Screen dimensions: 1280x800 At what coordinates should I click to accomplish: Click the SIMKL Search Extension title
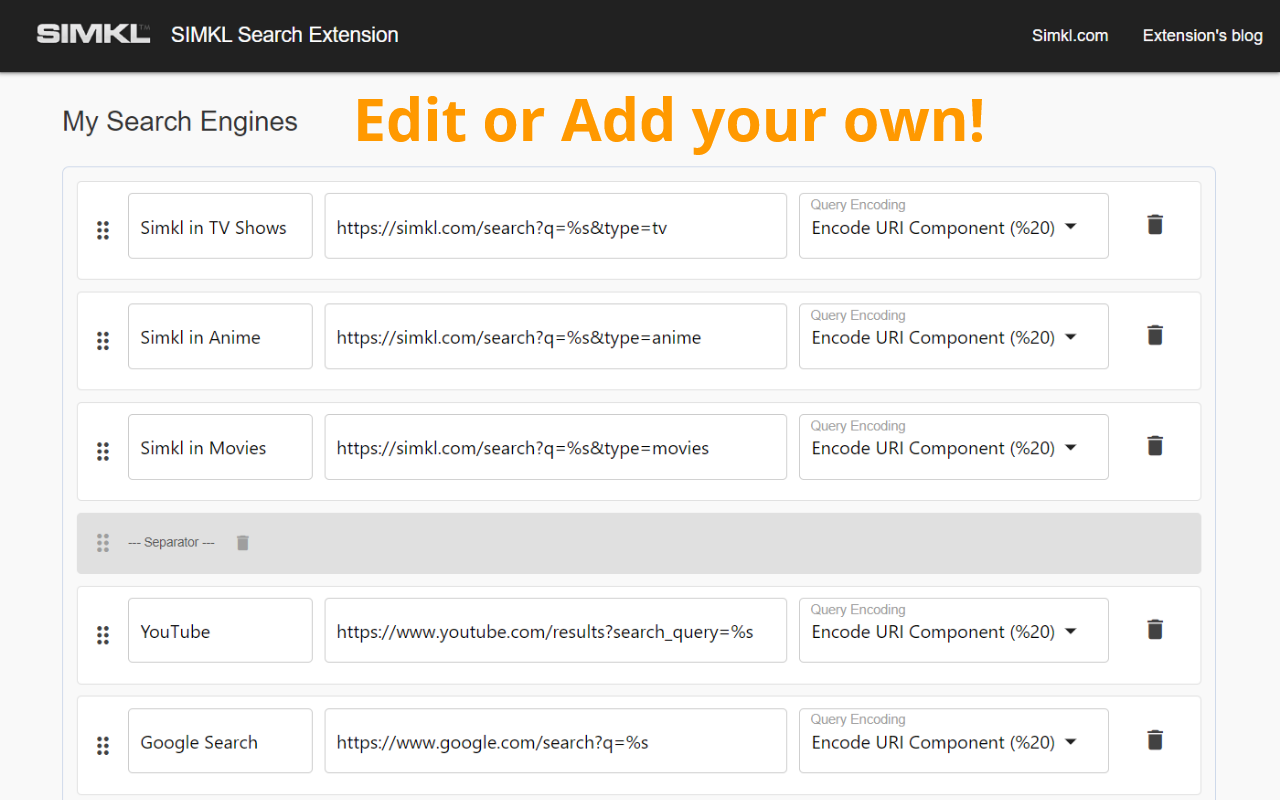pos(284,34)
